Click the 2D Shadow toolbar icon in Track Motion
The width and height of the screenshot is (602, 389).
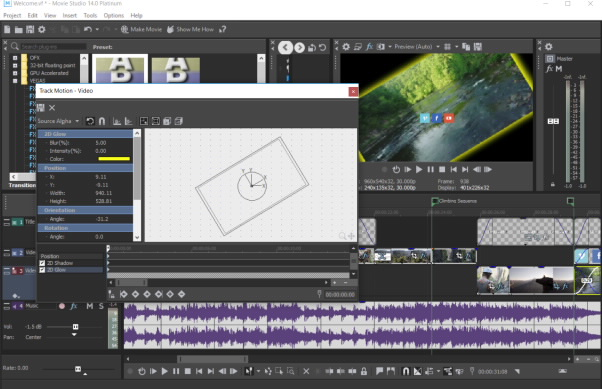pyautogui.click(x=167, y=121)
